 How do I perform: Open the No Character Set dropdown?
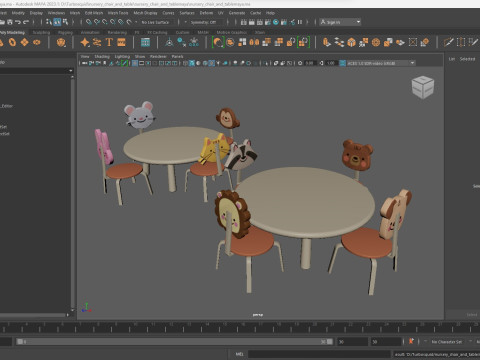pyautogui.click(x=448, y=342)
